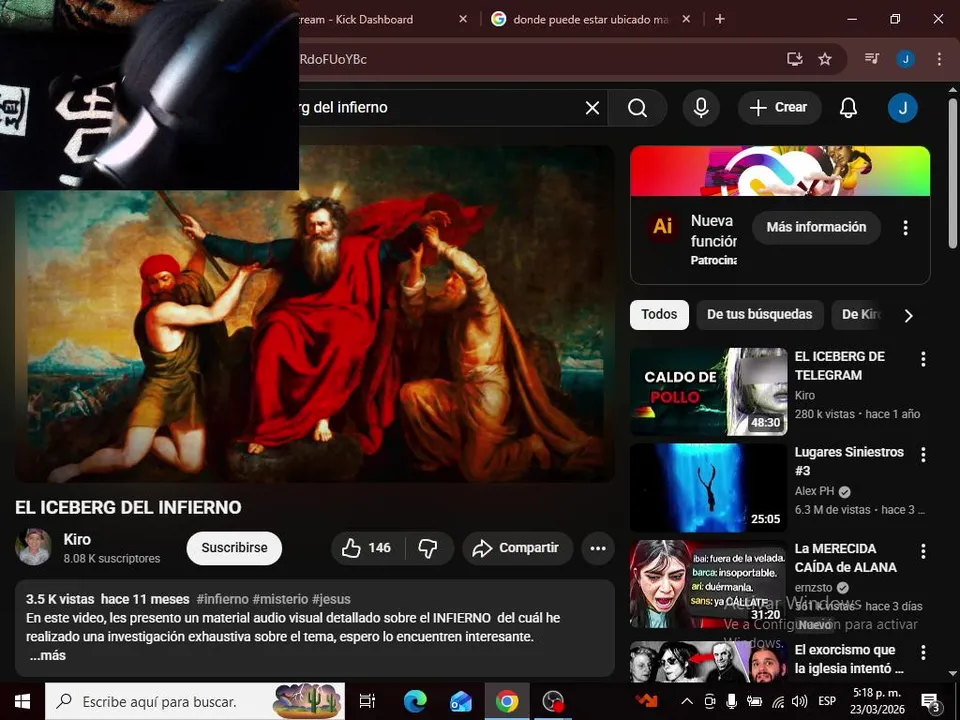
Task: Select the De tus búsquedas chip
Action: coord(760,315)
